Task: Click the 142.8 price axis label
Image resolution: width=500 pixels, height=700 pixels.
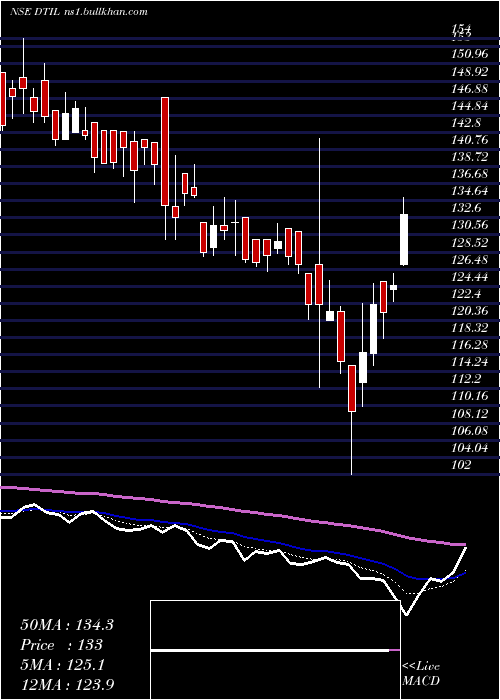Action: click(x=464, y=123)
